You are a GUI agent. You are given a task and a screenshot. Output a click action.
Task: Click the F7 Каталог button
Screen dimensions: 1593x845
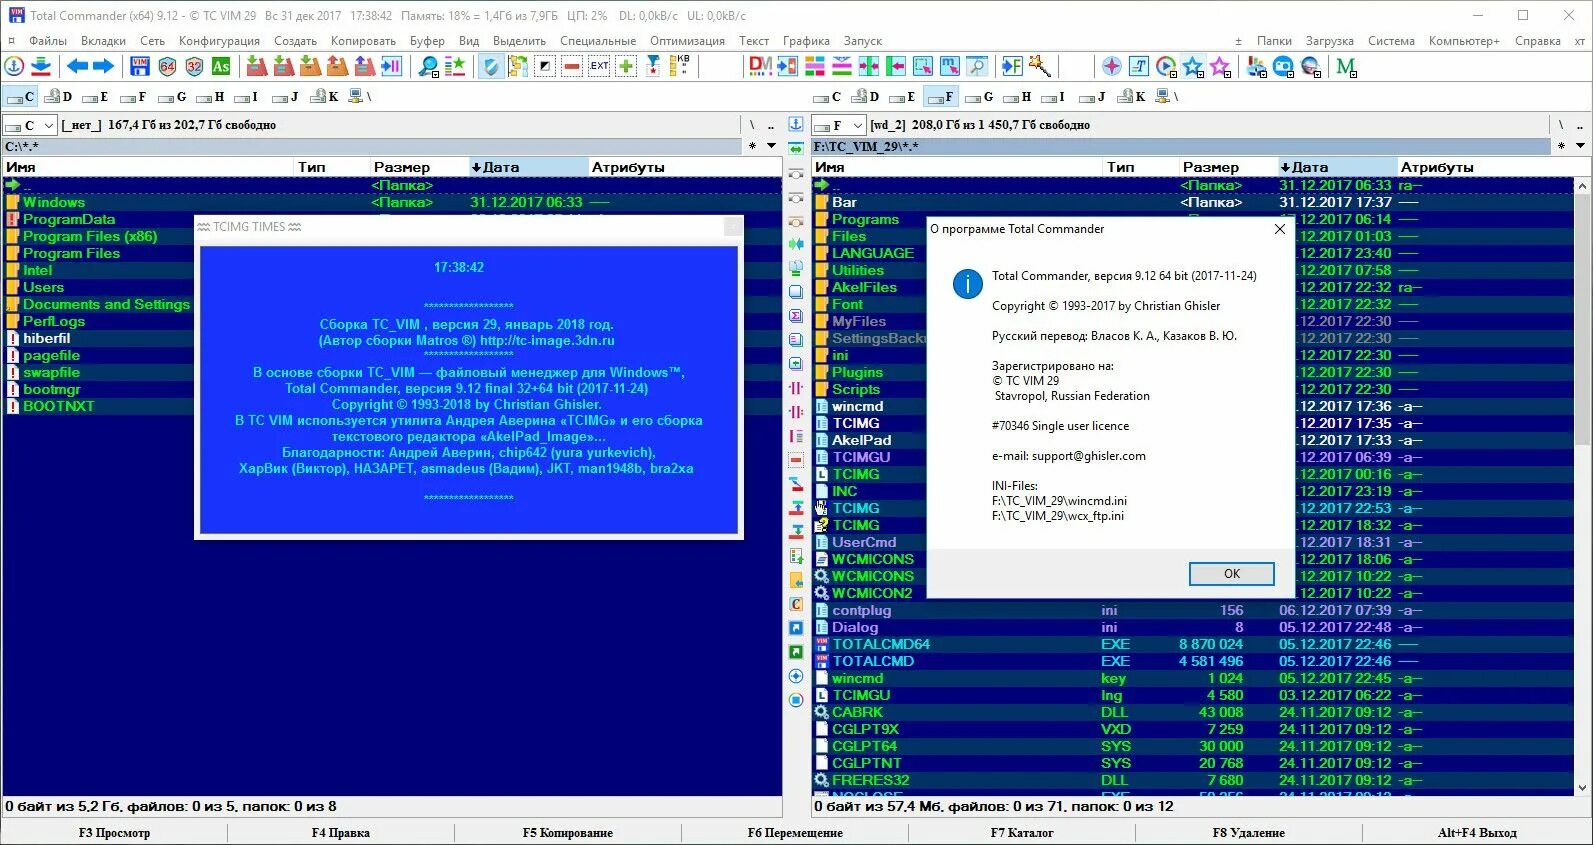point(1022,833)
